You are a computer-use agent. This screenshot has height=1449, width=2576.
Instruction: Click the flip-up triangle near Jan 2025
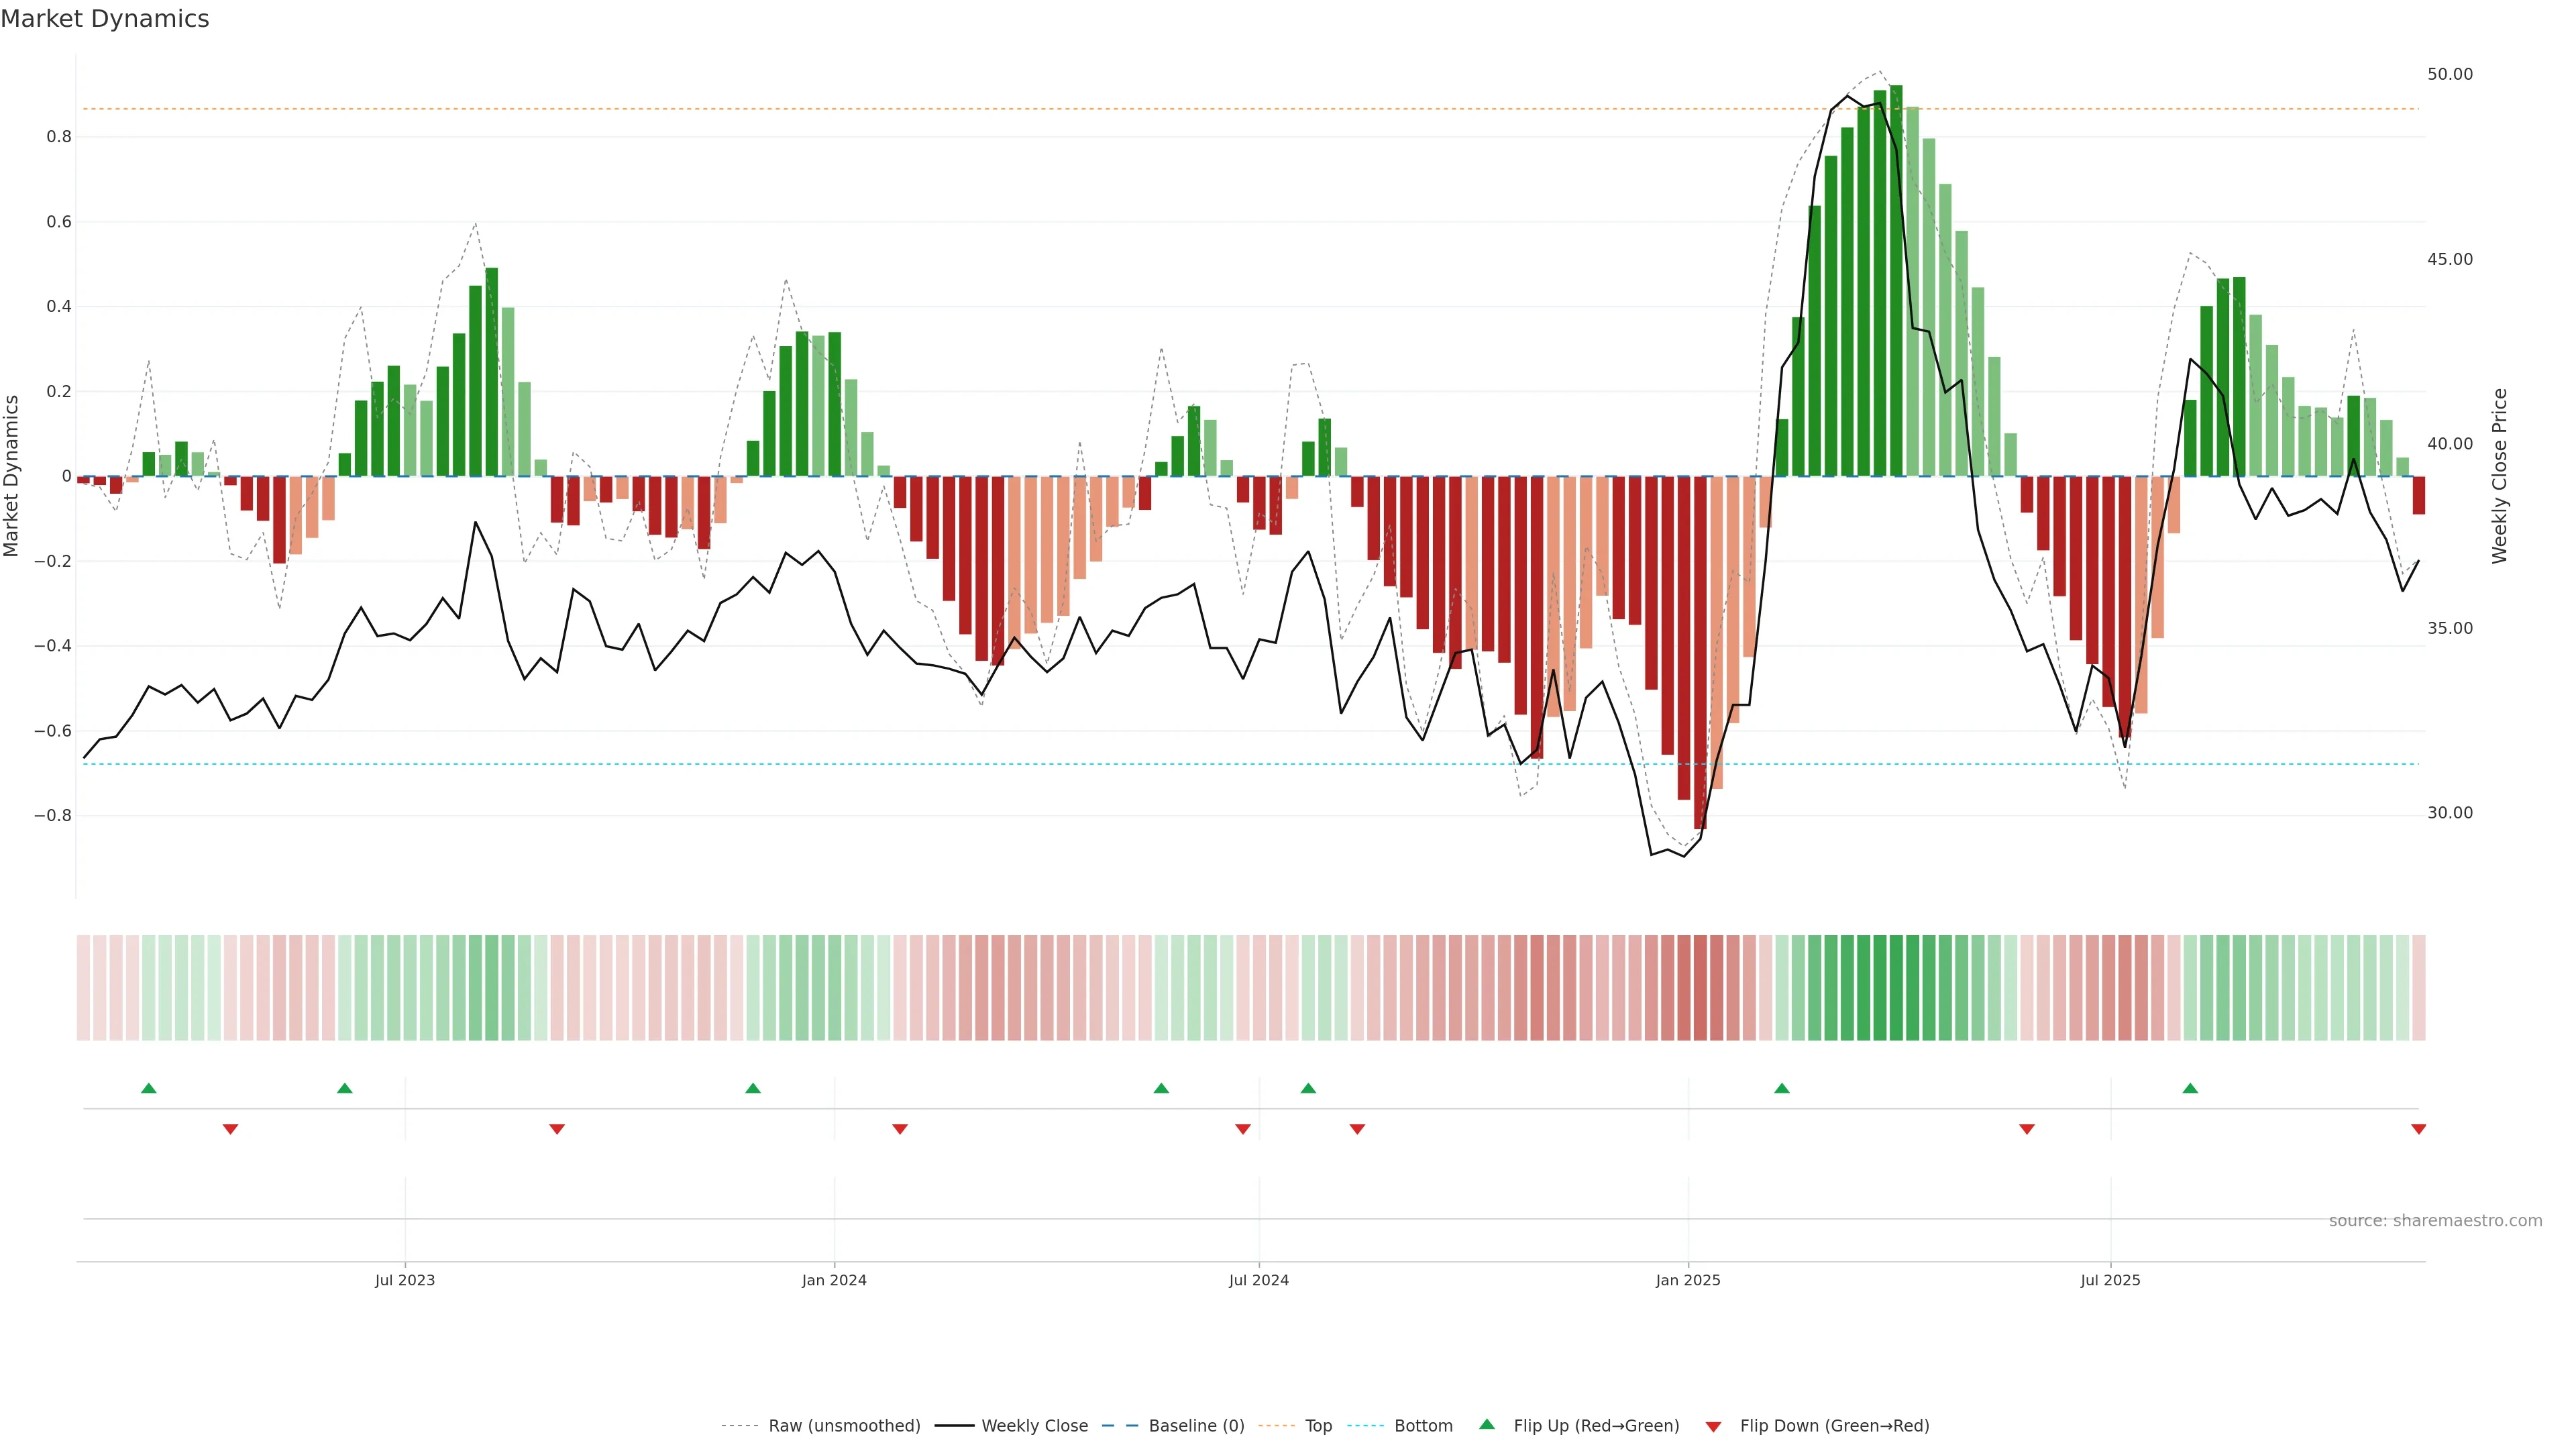coord(1782,1088)
